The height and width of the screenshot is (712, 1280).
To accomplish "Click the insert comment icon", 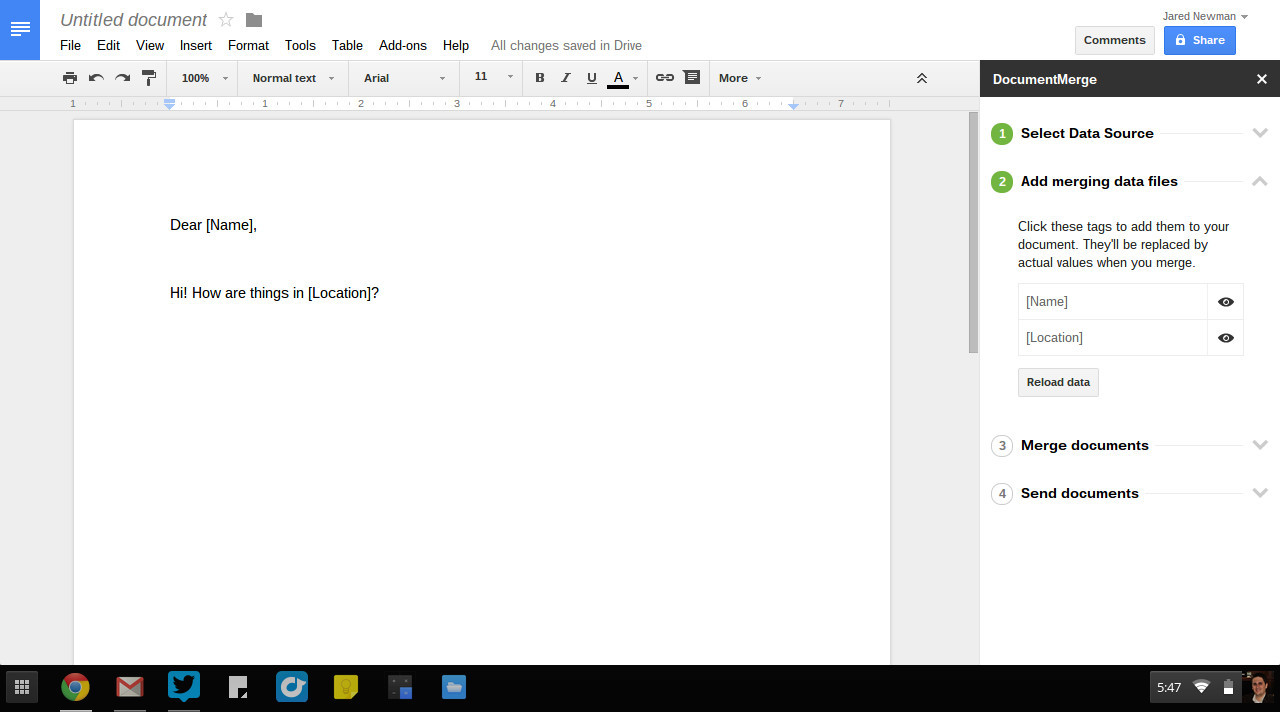I will tap(691, 78).
